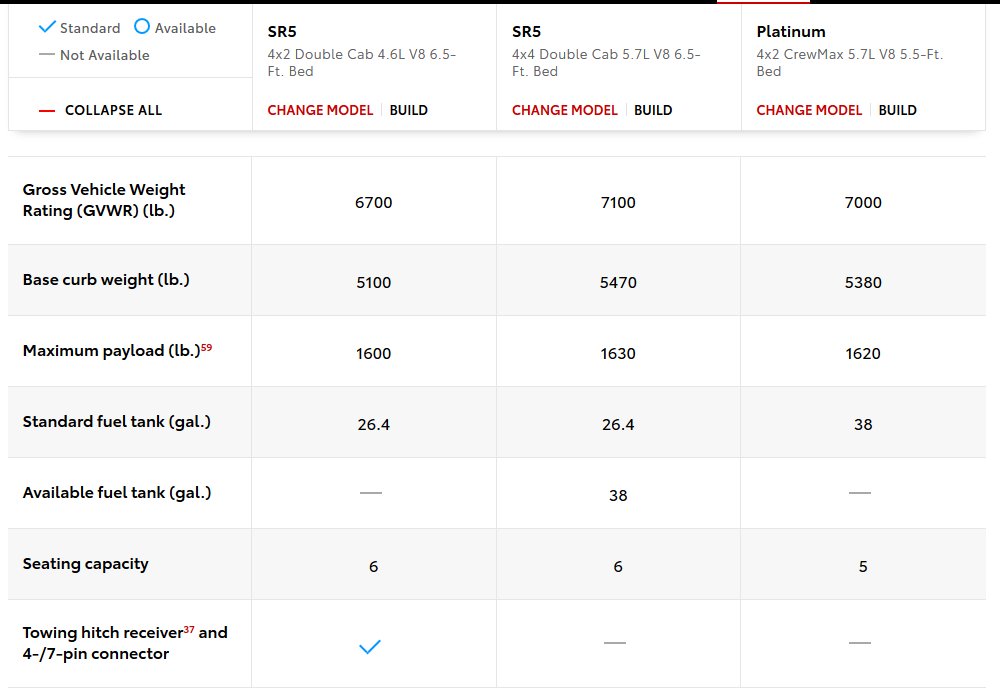The width and height of the screenshot is (1000, 695).
Task: Click the curb weight value 5470
Action: point(618,282)
